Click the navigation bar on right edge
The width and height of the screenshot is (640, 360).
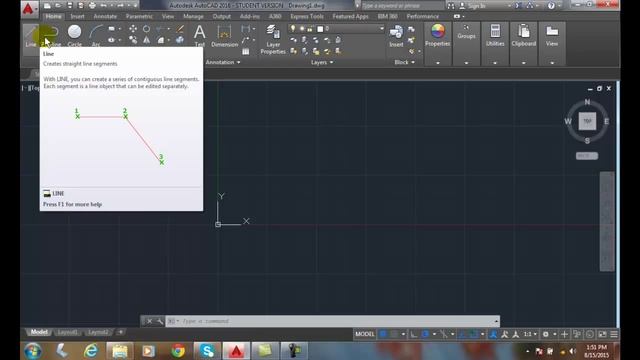click(607, 222)
